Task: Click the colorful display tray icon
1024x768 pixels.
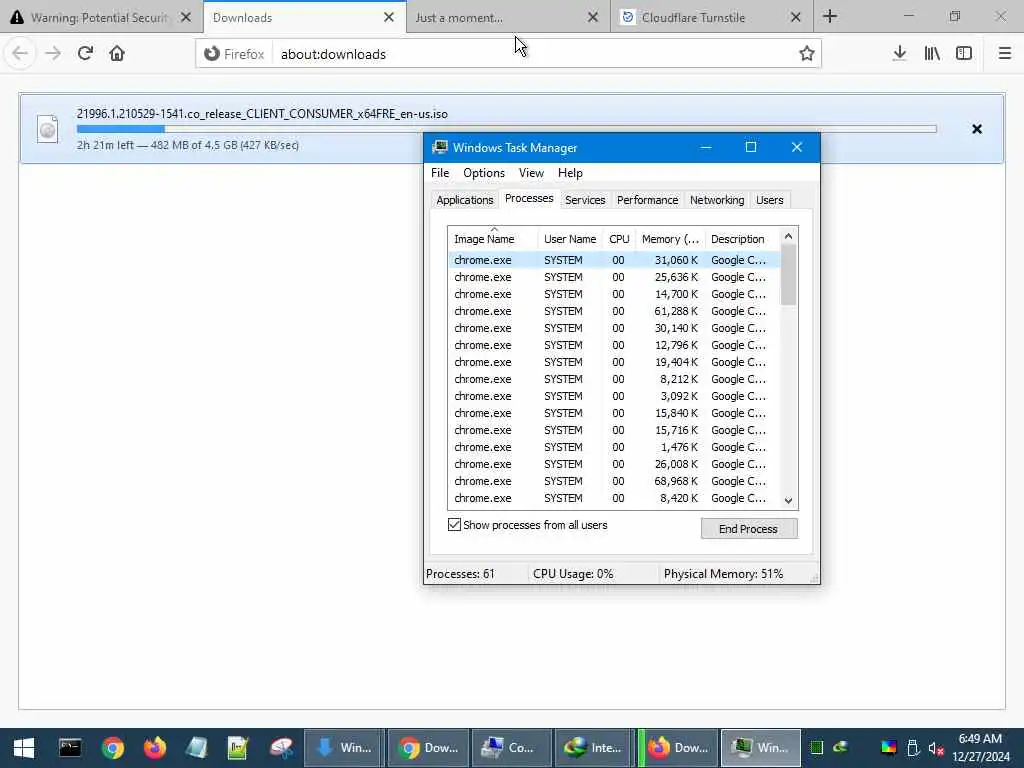Action: [888, 748]
